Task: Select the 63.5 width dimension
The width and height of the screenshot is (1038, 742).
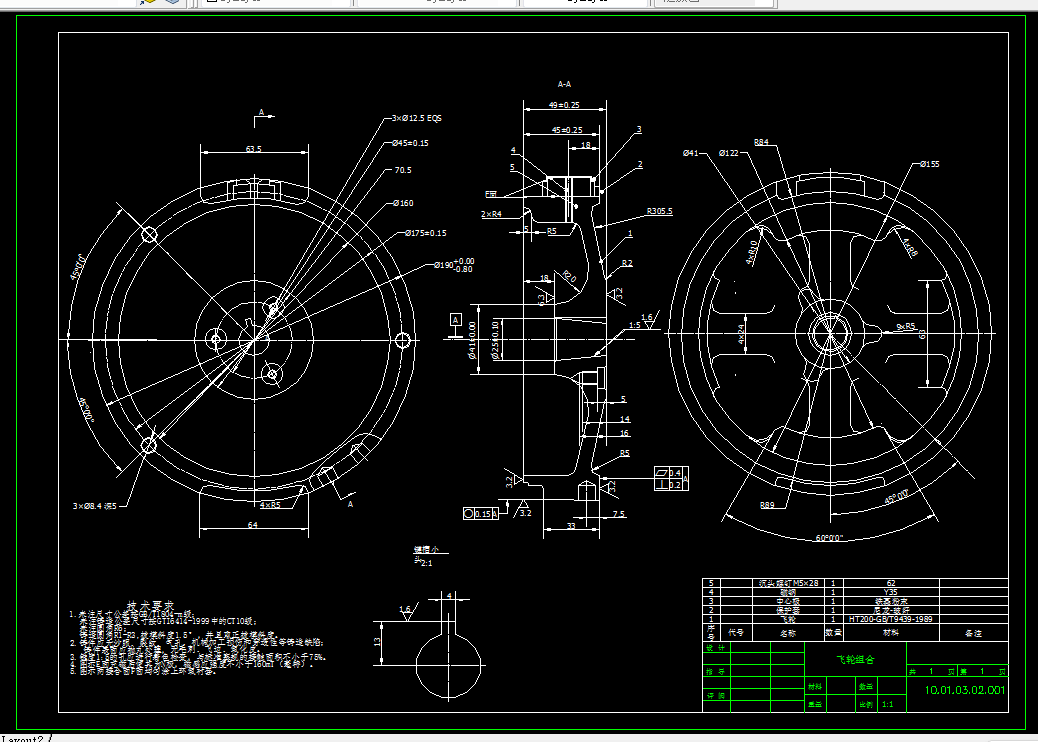Action: pos(254,148)
